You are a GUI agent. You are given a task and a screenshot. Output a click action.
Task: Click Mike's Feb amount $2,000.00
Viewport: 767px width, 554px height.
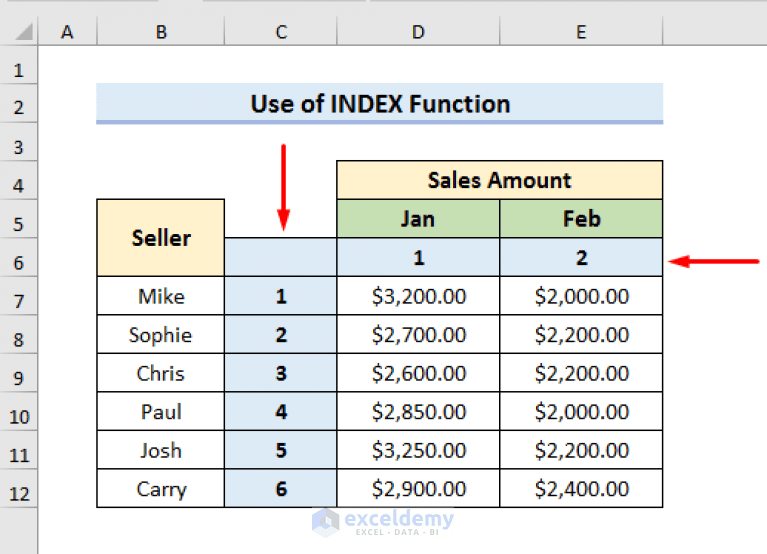[581, 296]
